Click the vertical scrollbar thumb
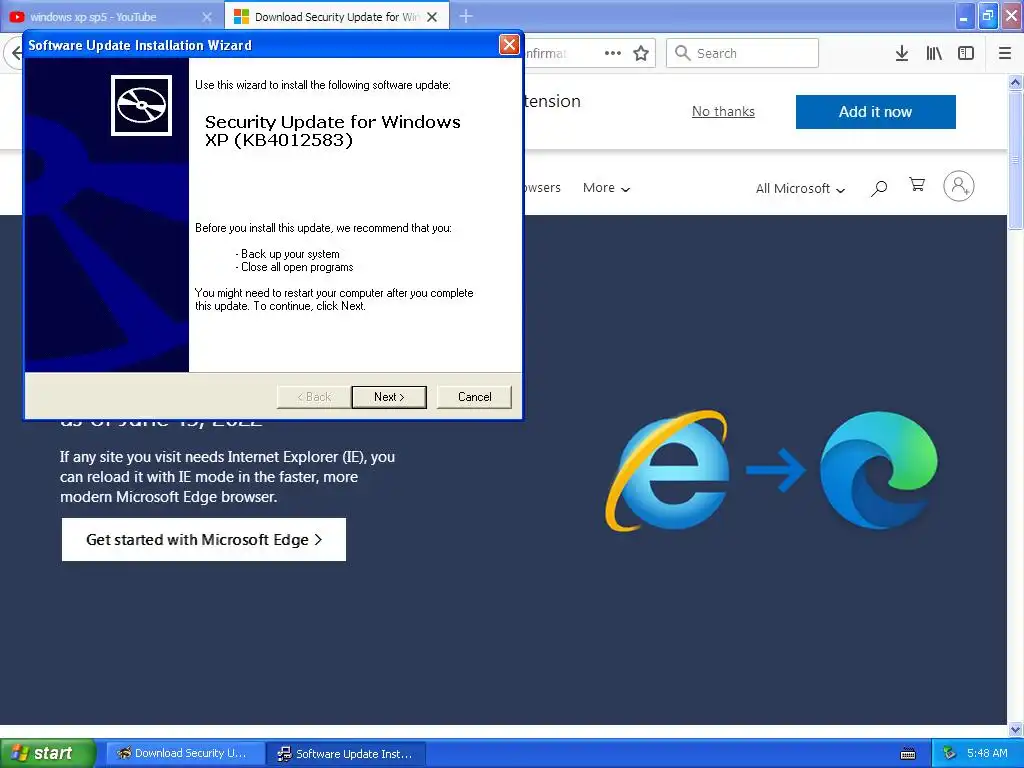1024x768 pixels. point(1015,160)
